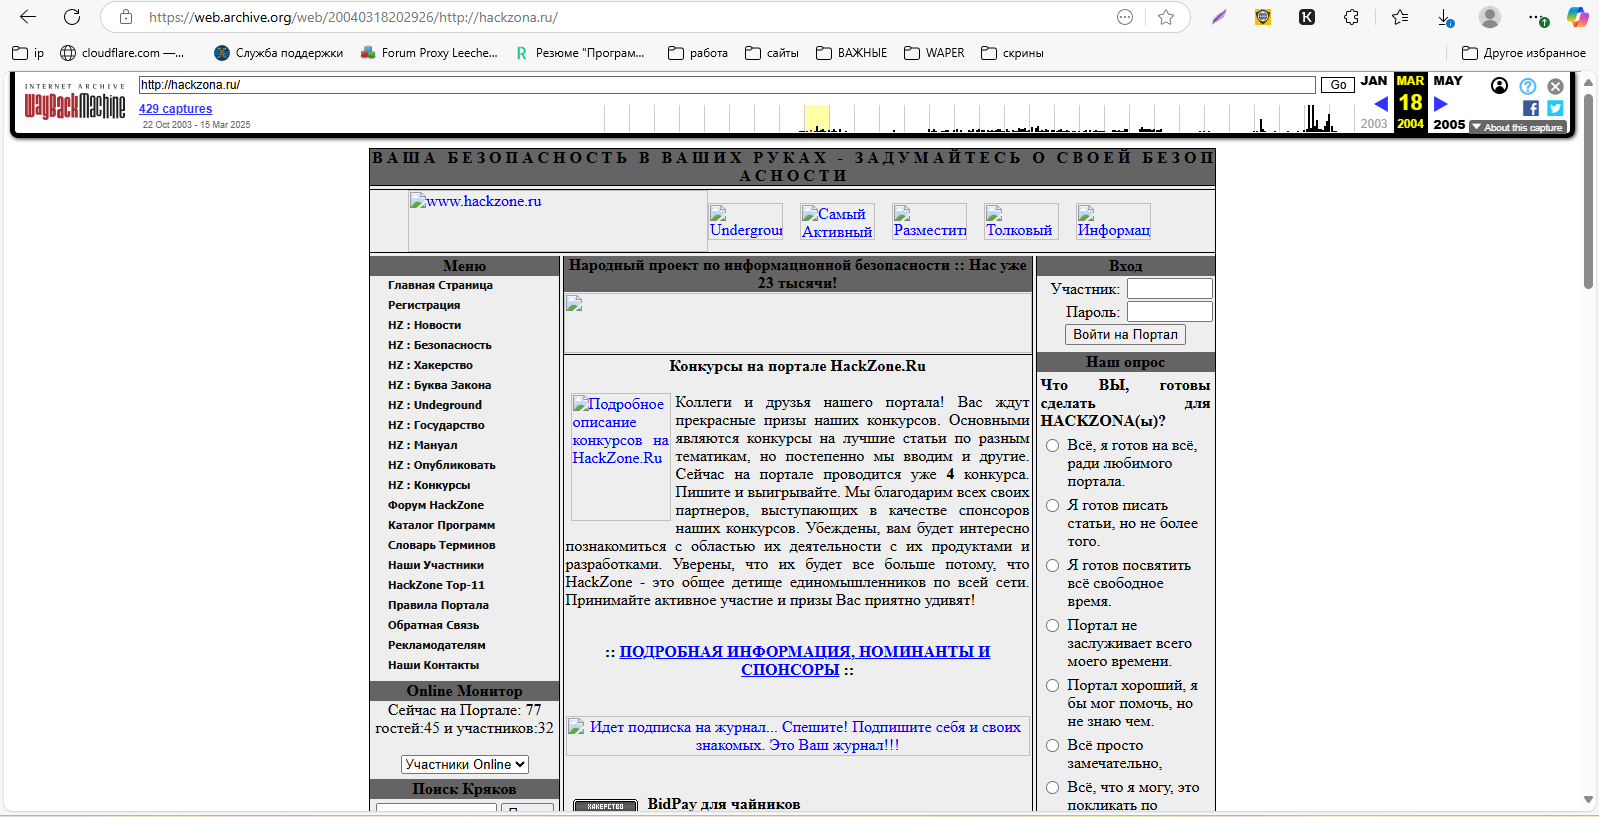Open the browser Settings and more menu
1599x817 pixels.
click(x=1536, y=17)
